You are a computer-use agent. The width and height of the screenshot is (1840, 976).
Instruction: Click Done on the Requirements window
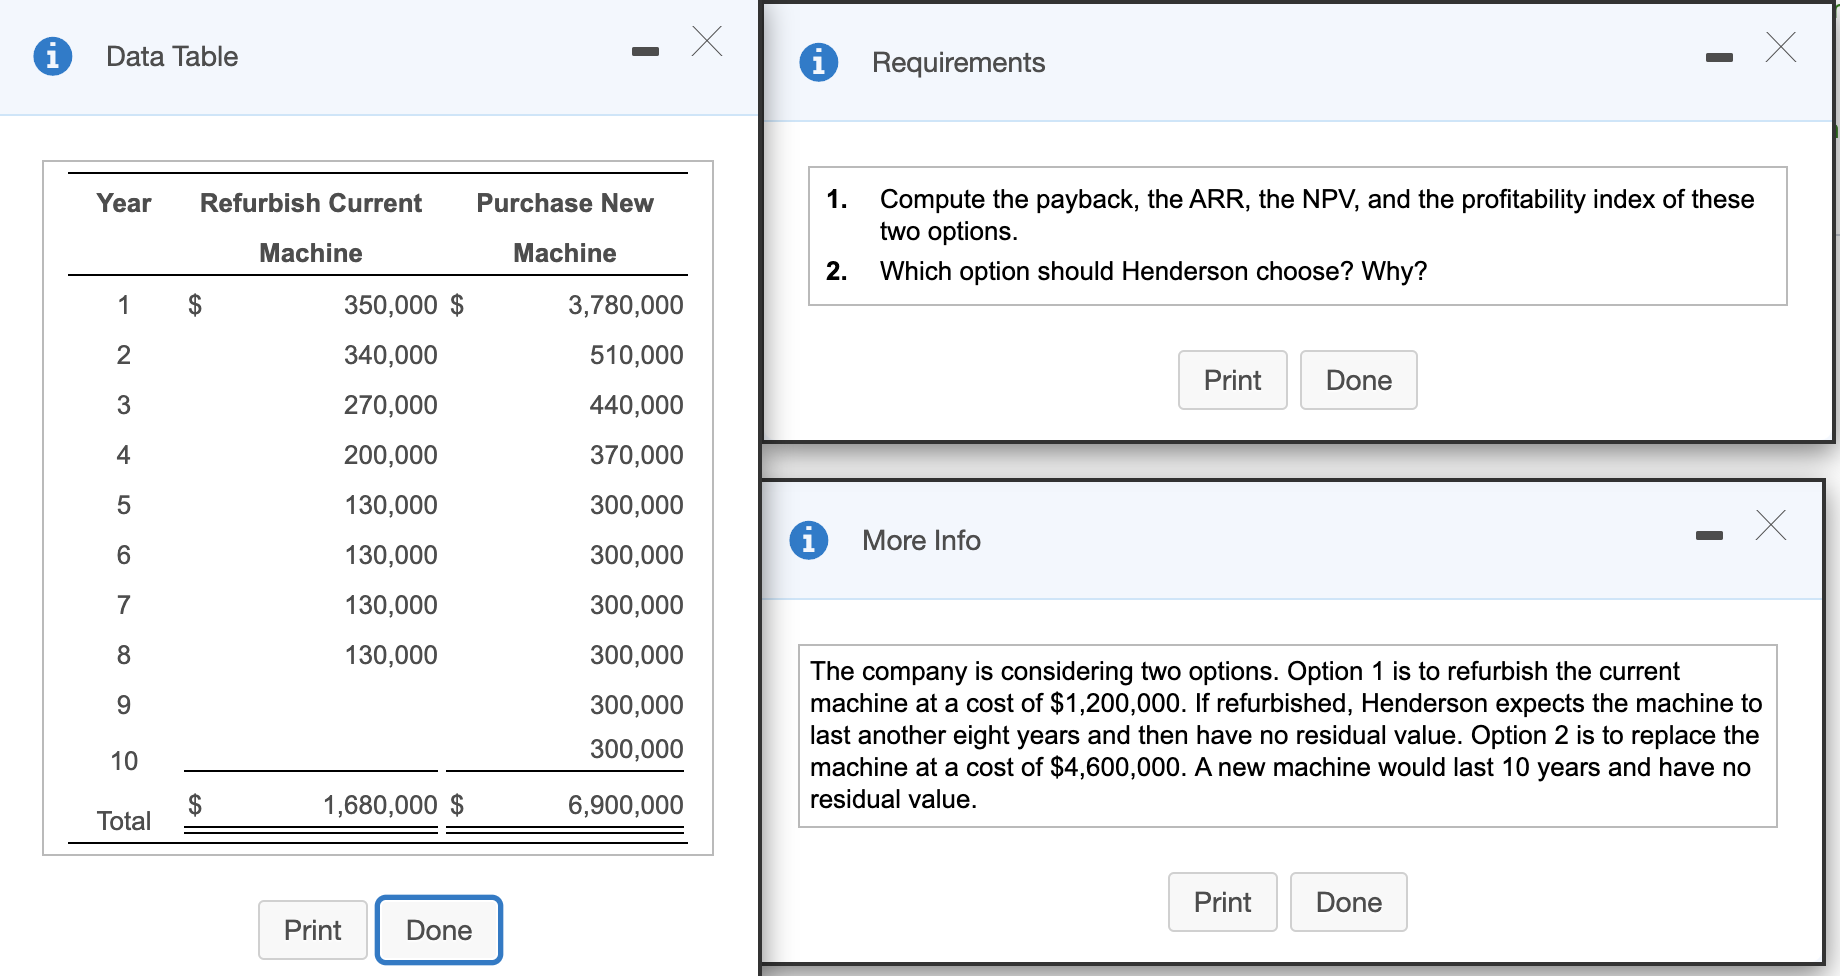(x=1358, y=380)
